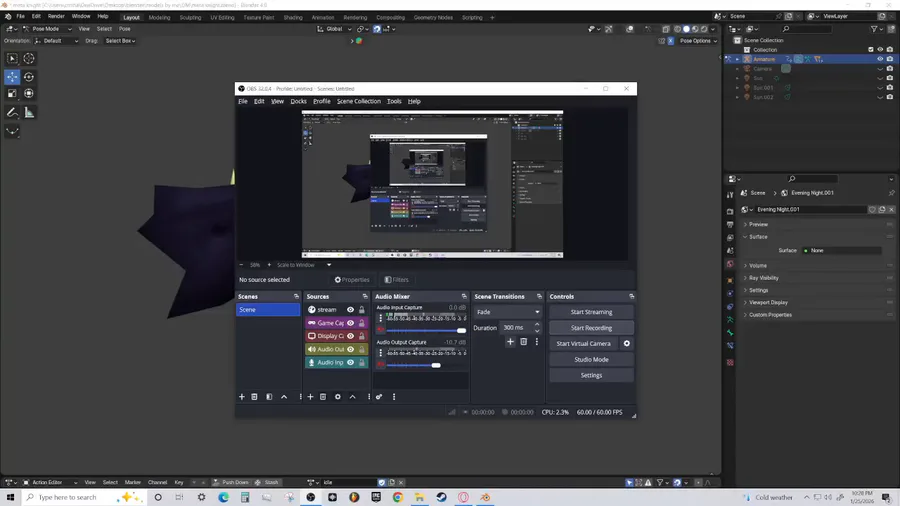Open Render menu in Blender
This screenshot has height=506, width=900.
click(56, 17)
